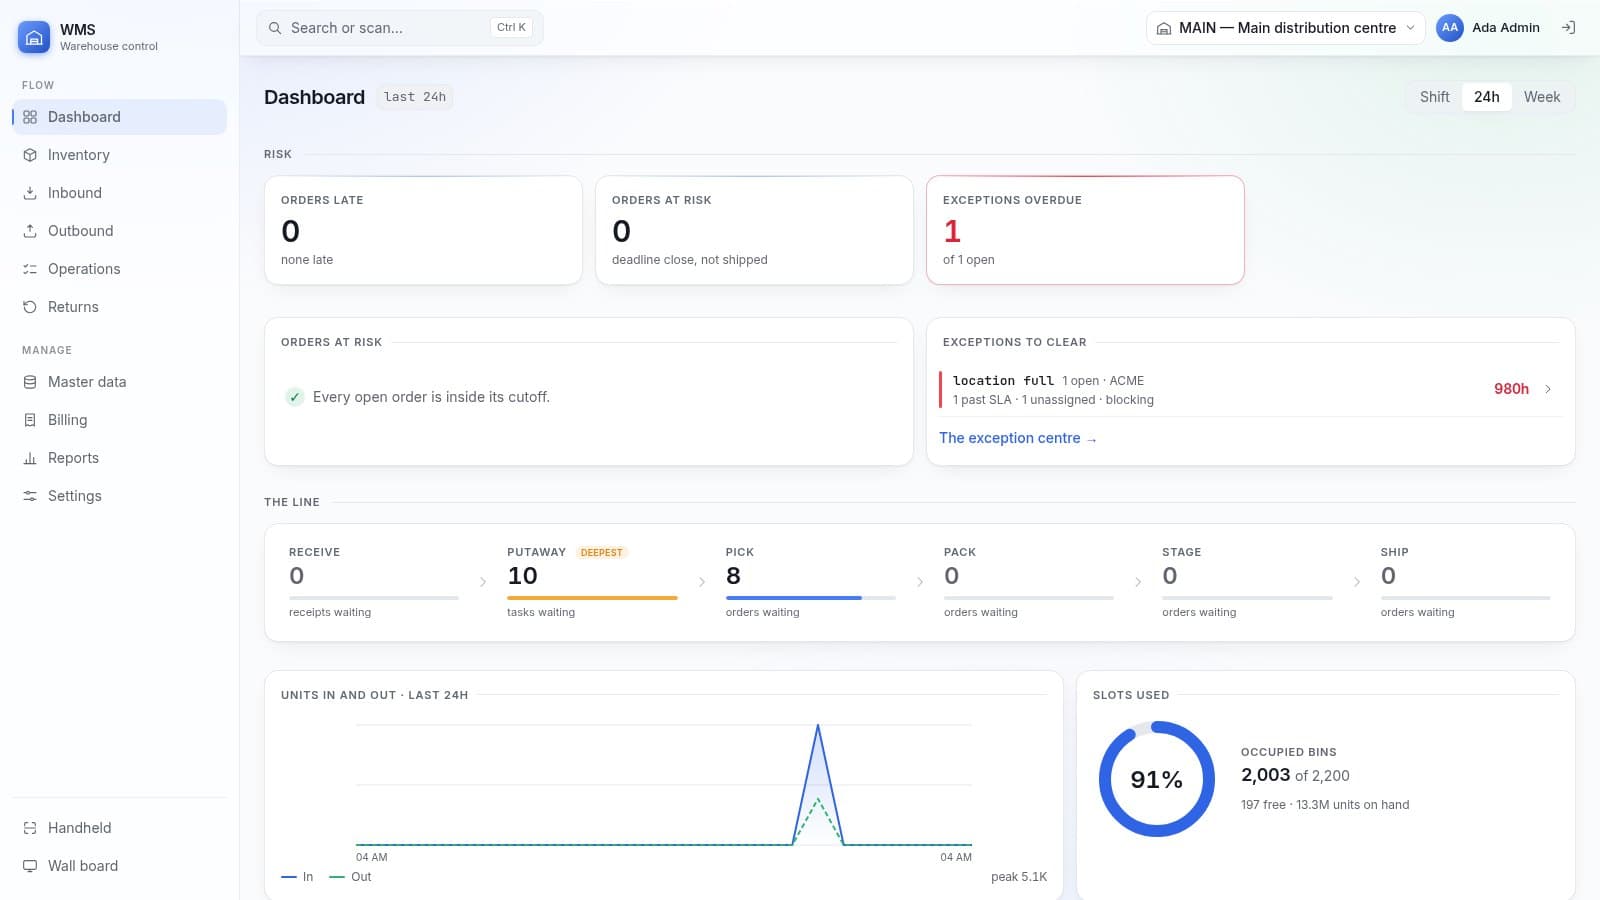Image resolution: width=1600 pixels, height=900 pixels.
Task: Open the Orders Late card
Action: pyautogui.click(x=423, y=230)
